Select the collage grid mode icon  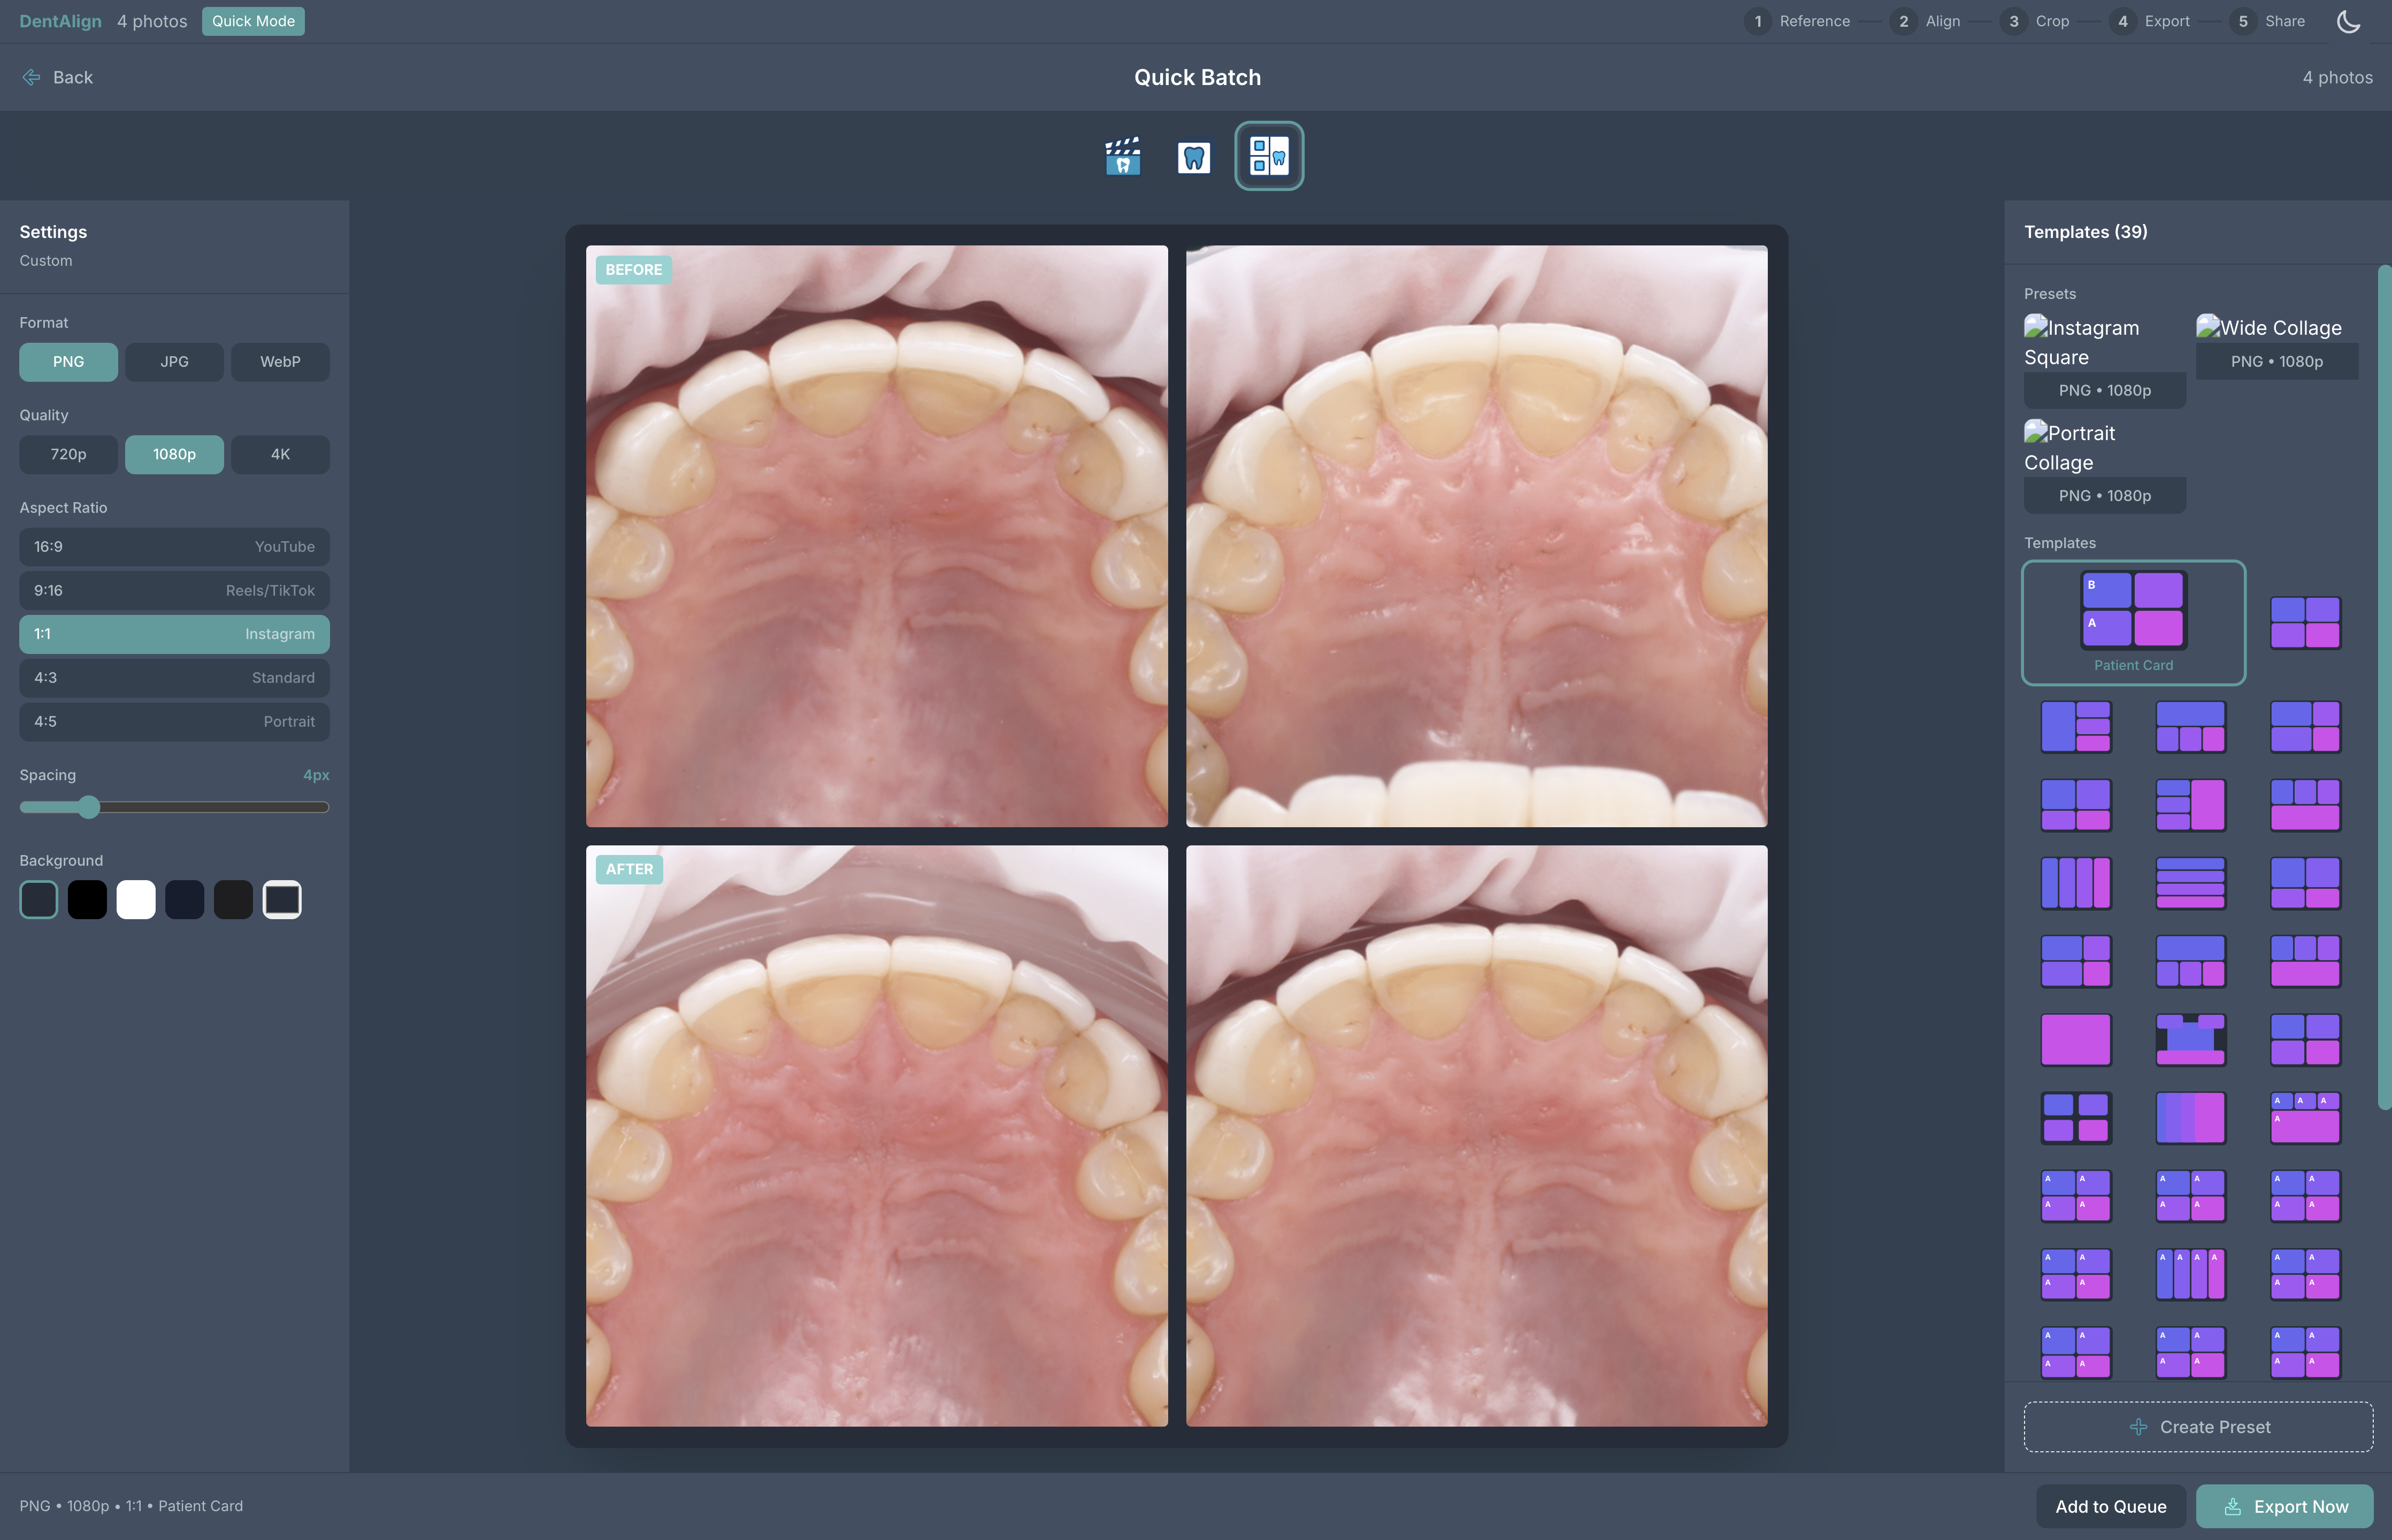point(1268,156)
